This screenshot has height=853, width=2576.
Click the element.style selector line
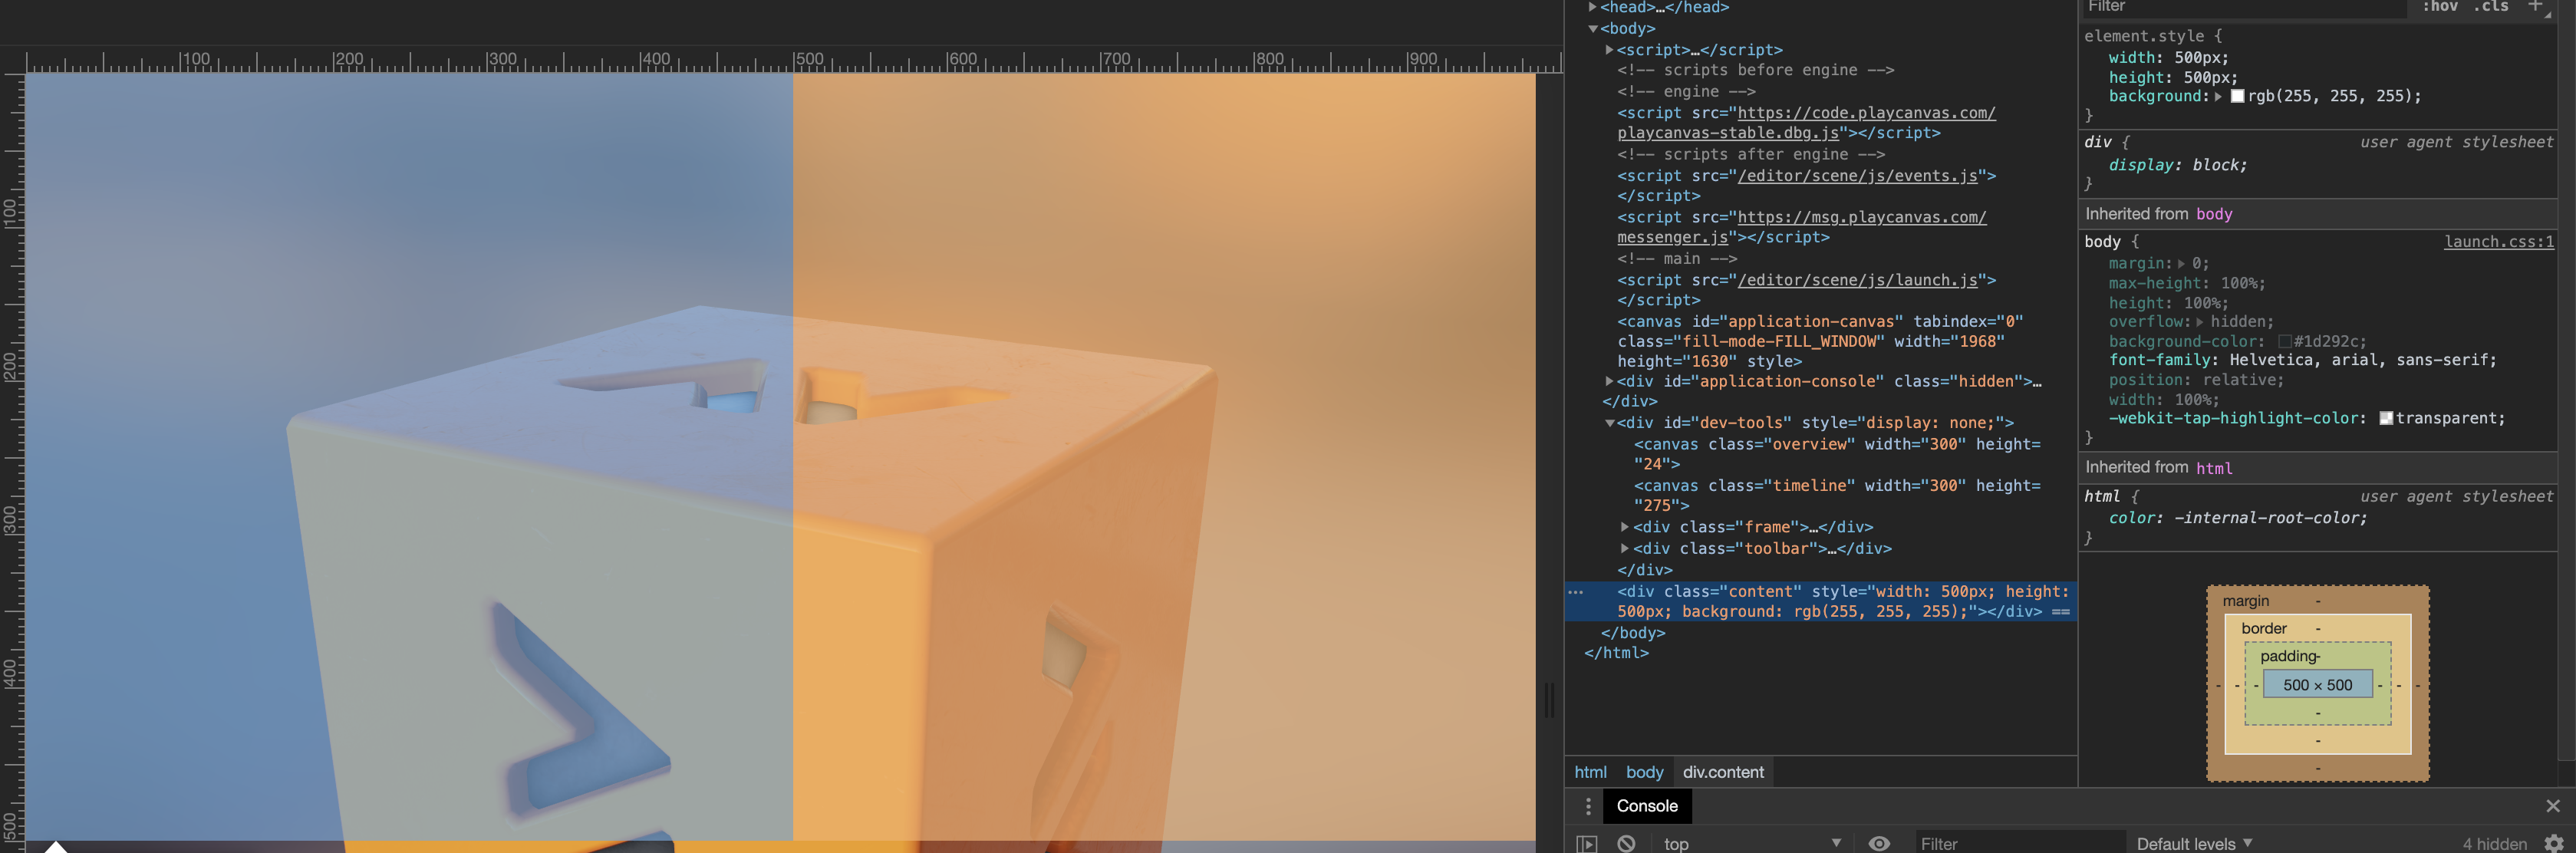click(2152, 36)
